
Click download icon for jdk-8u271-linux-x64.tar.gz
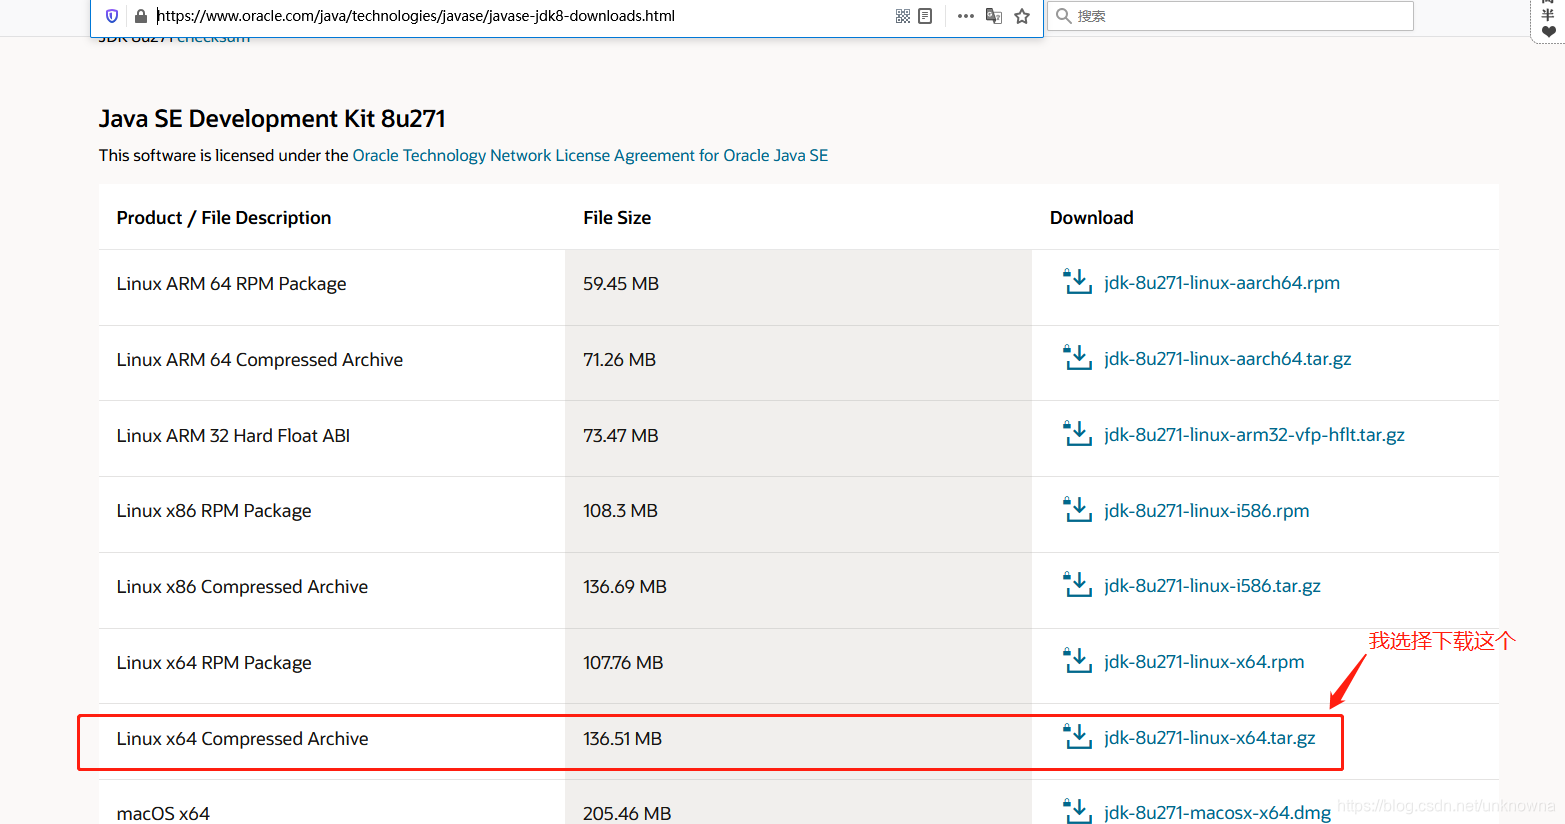coord(1077,737)
